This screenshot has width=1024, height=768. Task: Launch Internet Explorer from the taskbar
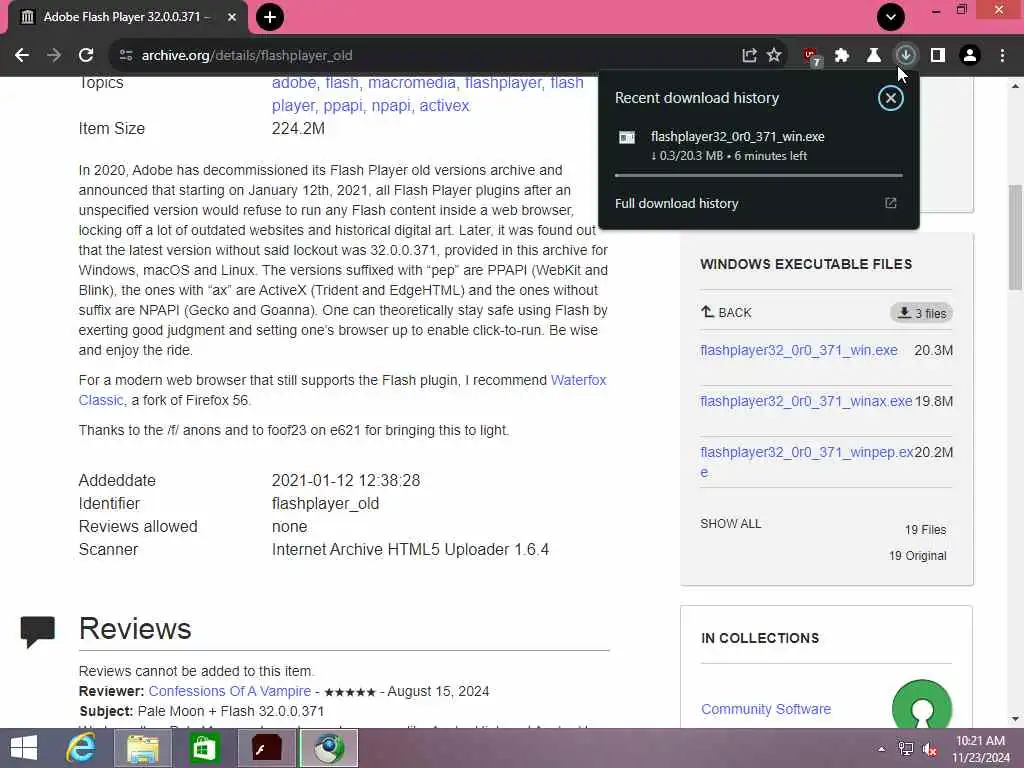(x=81, y=748)
